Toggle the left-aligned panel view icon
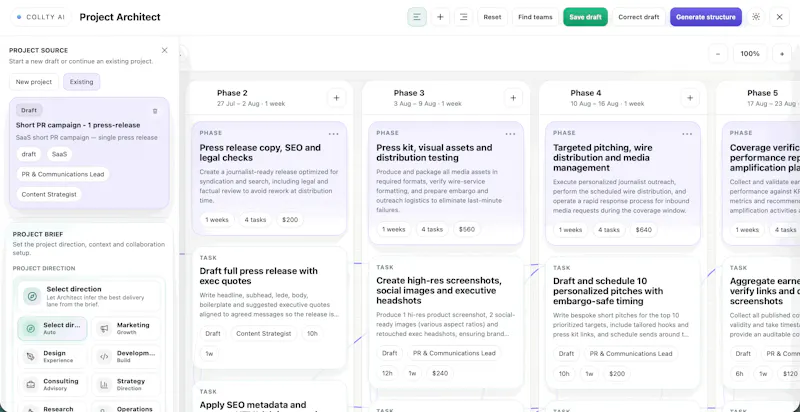The height and width of the screenshot is (412, 800). point(417,17)
